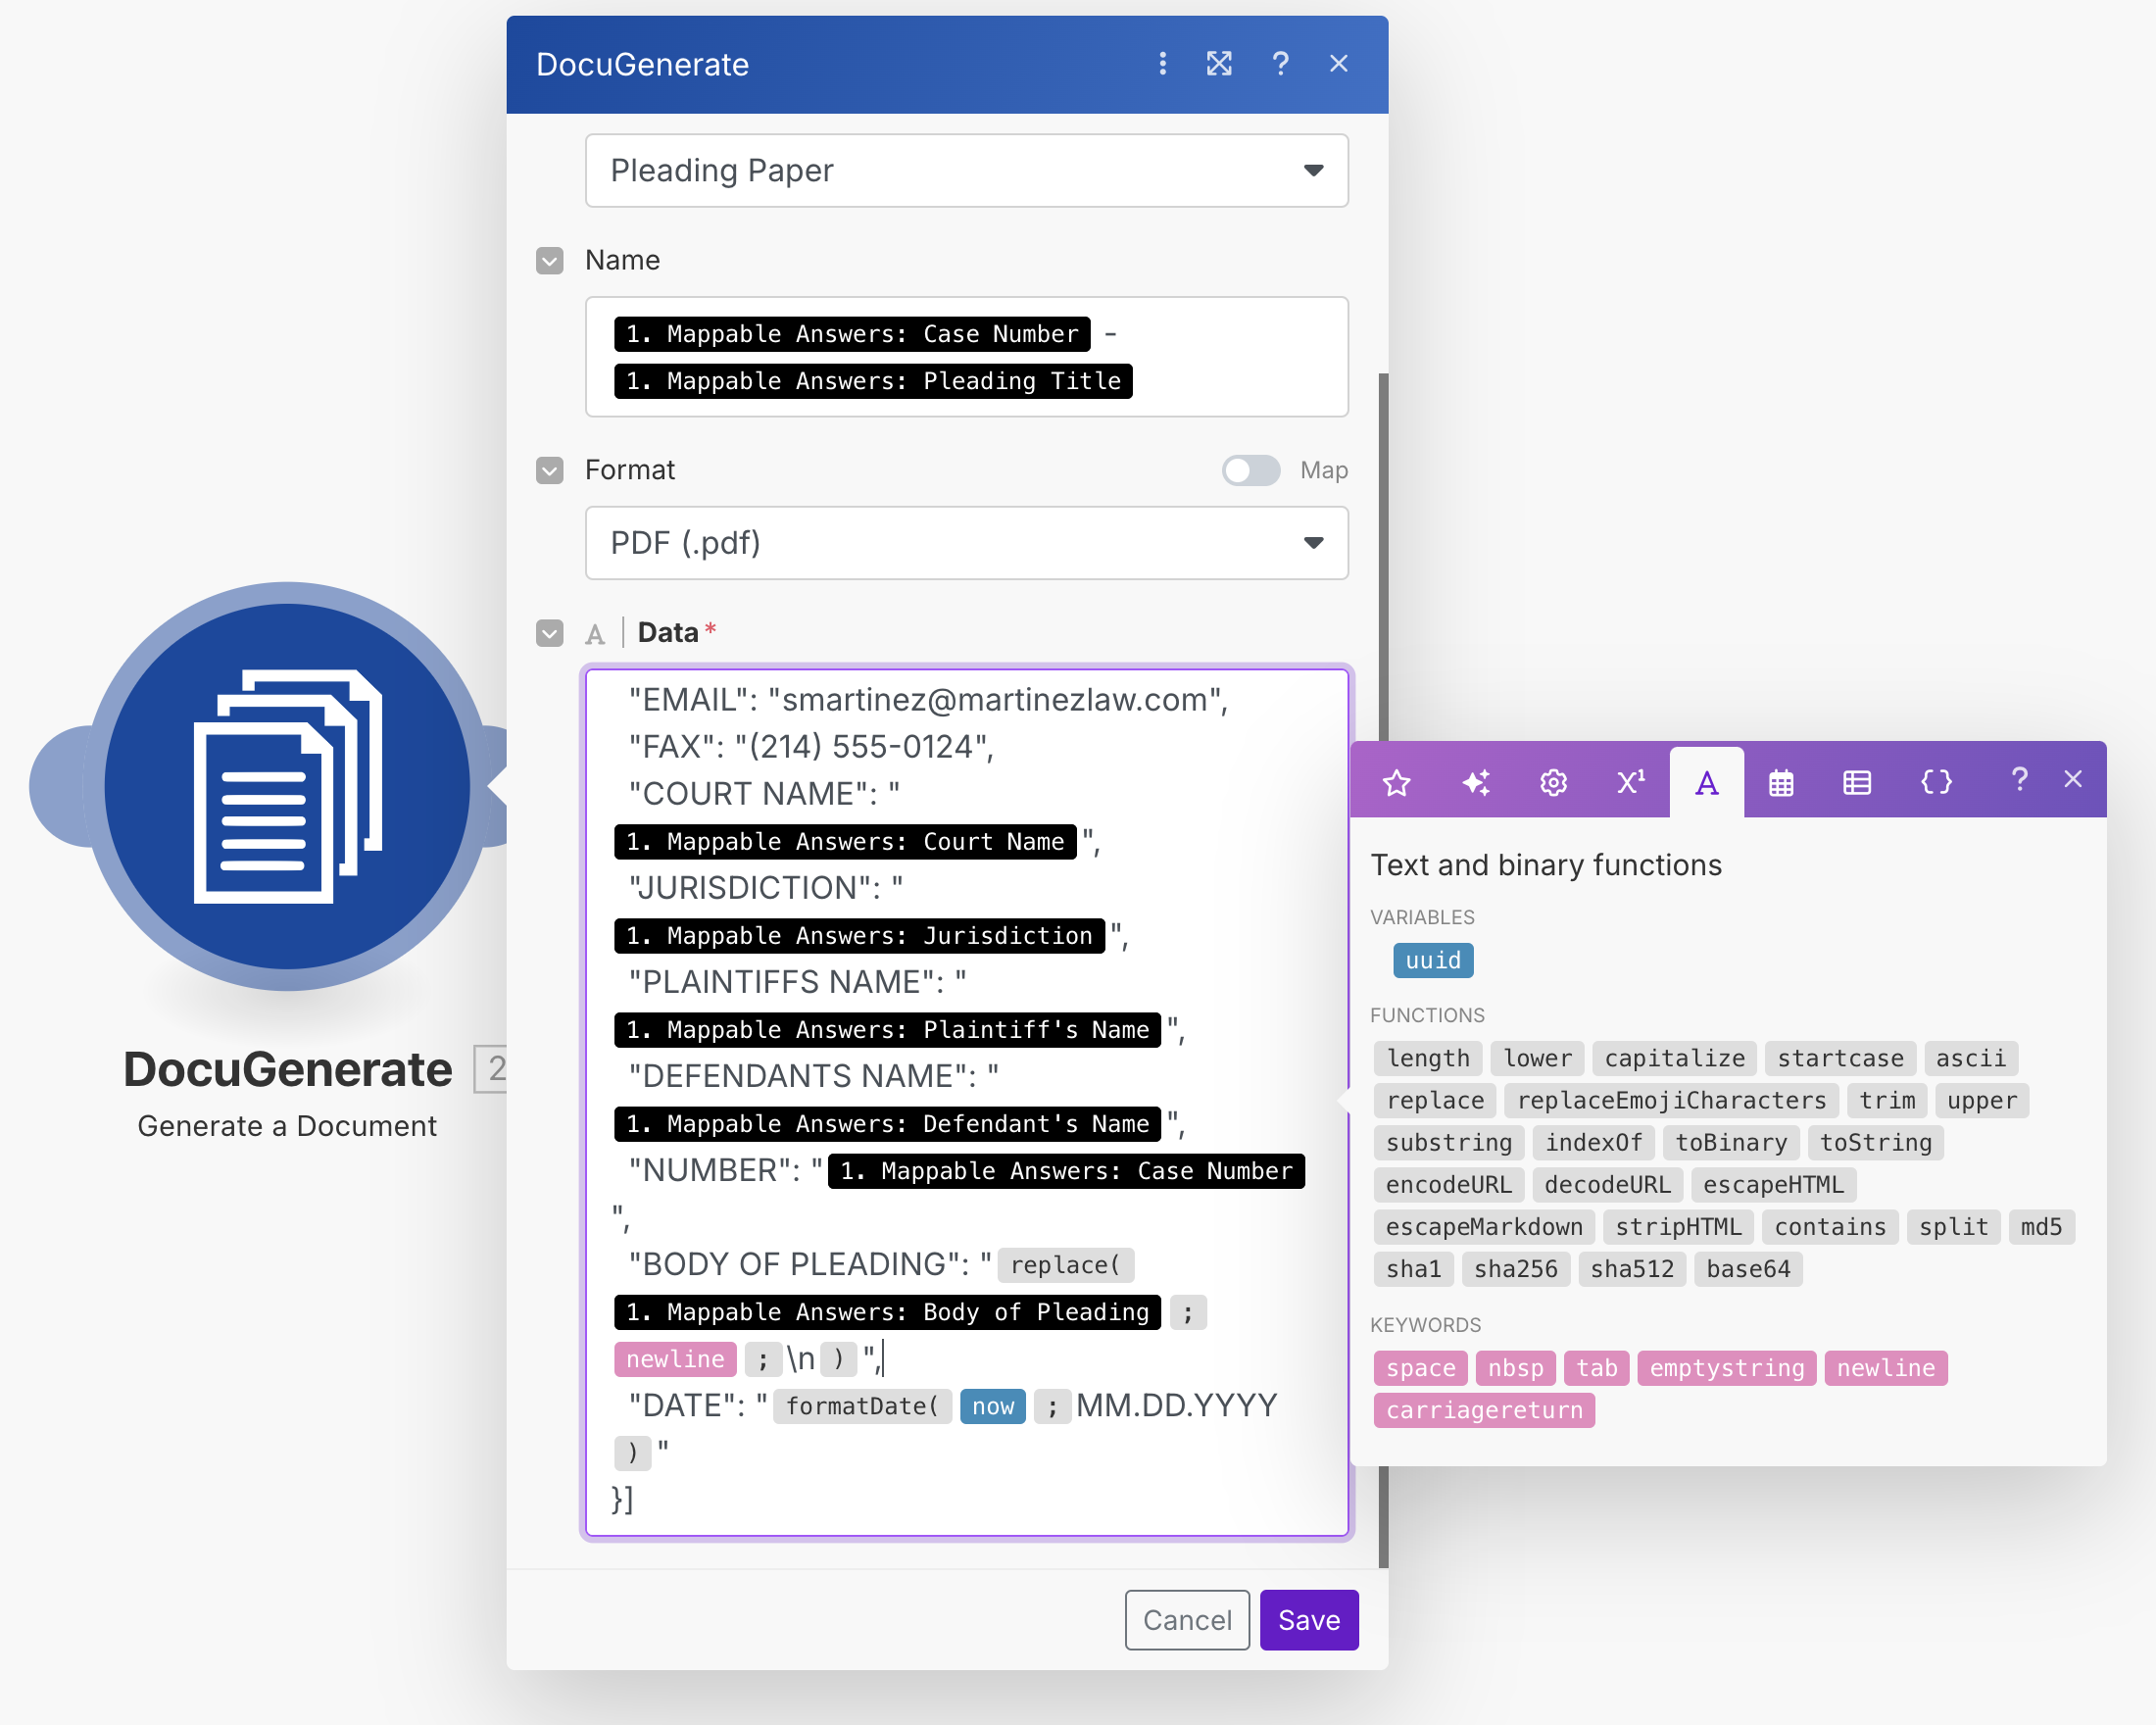Insert the substring function
The image size is (2156, 1725).
pyautogui.click(x=1449, y=1142)
